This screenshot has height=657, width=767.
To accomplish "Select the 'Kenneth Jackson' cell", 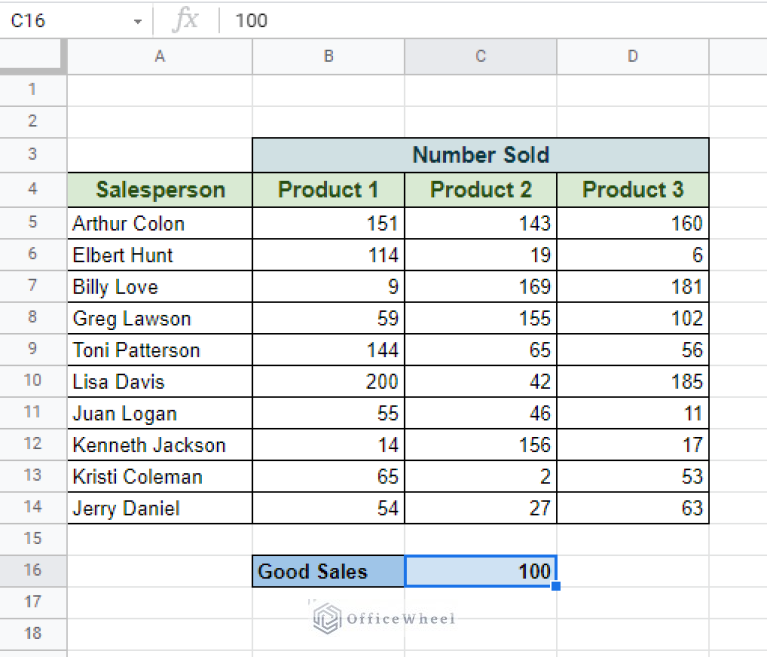I will 160,445.
